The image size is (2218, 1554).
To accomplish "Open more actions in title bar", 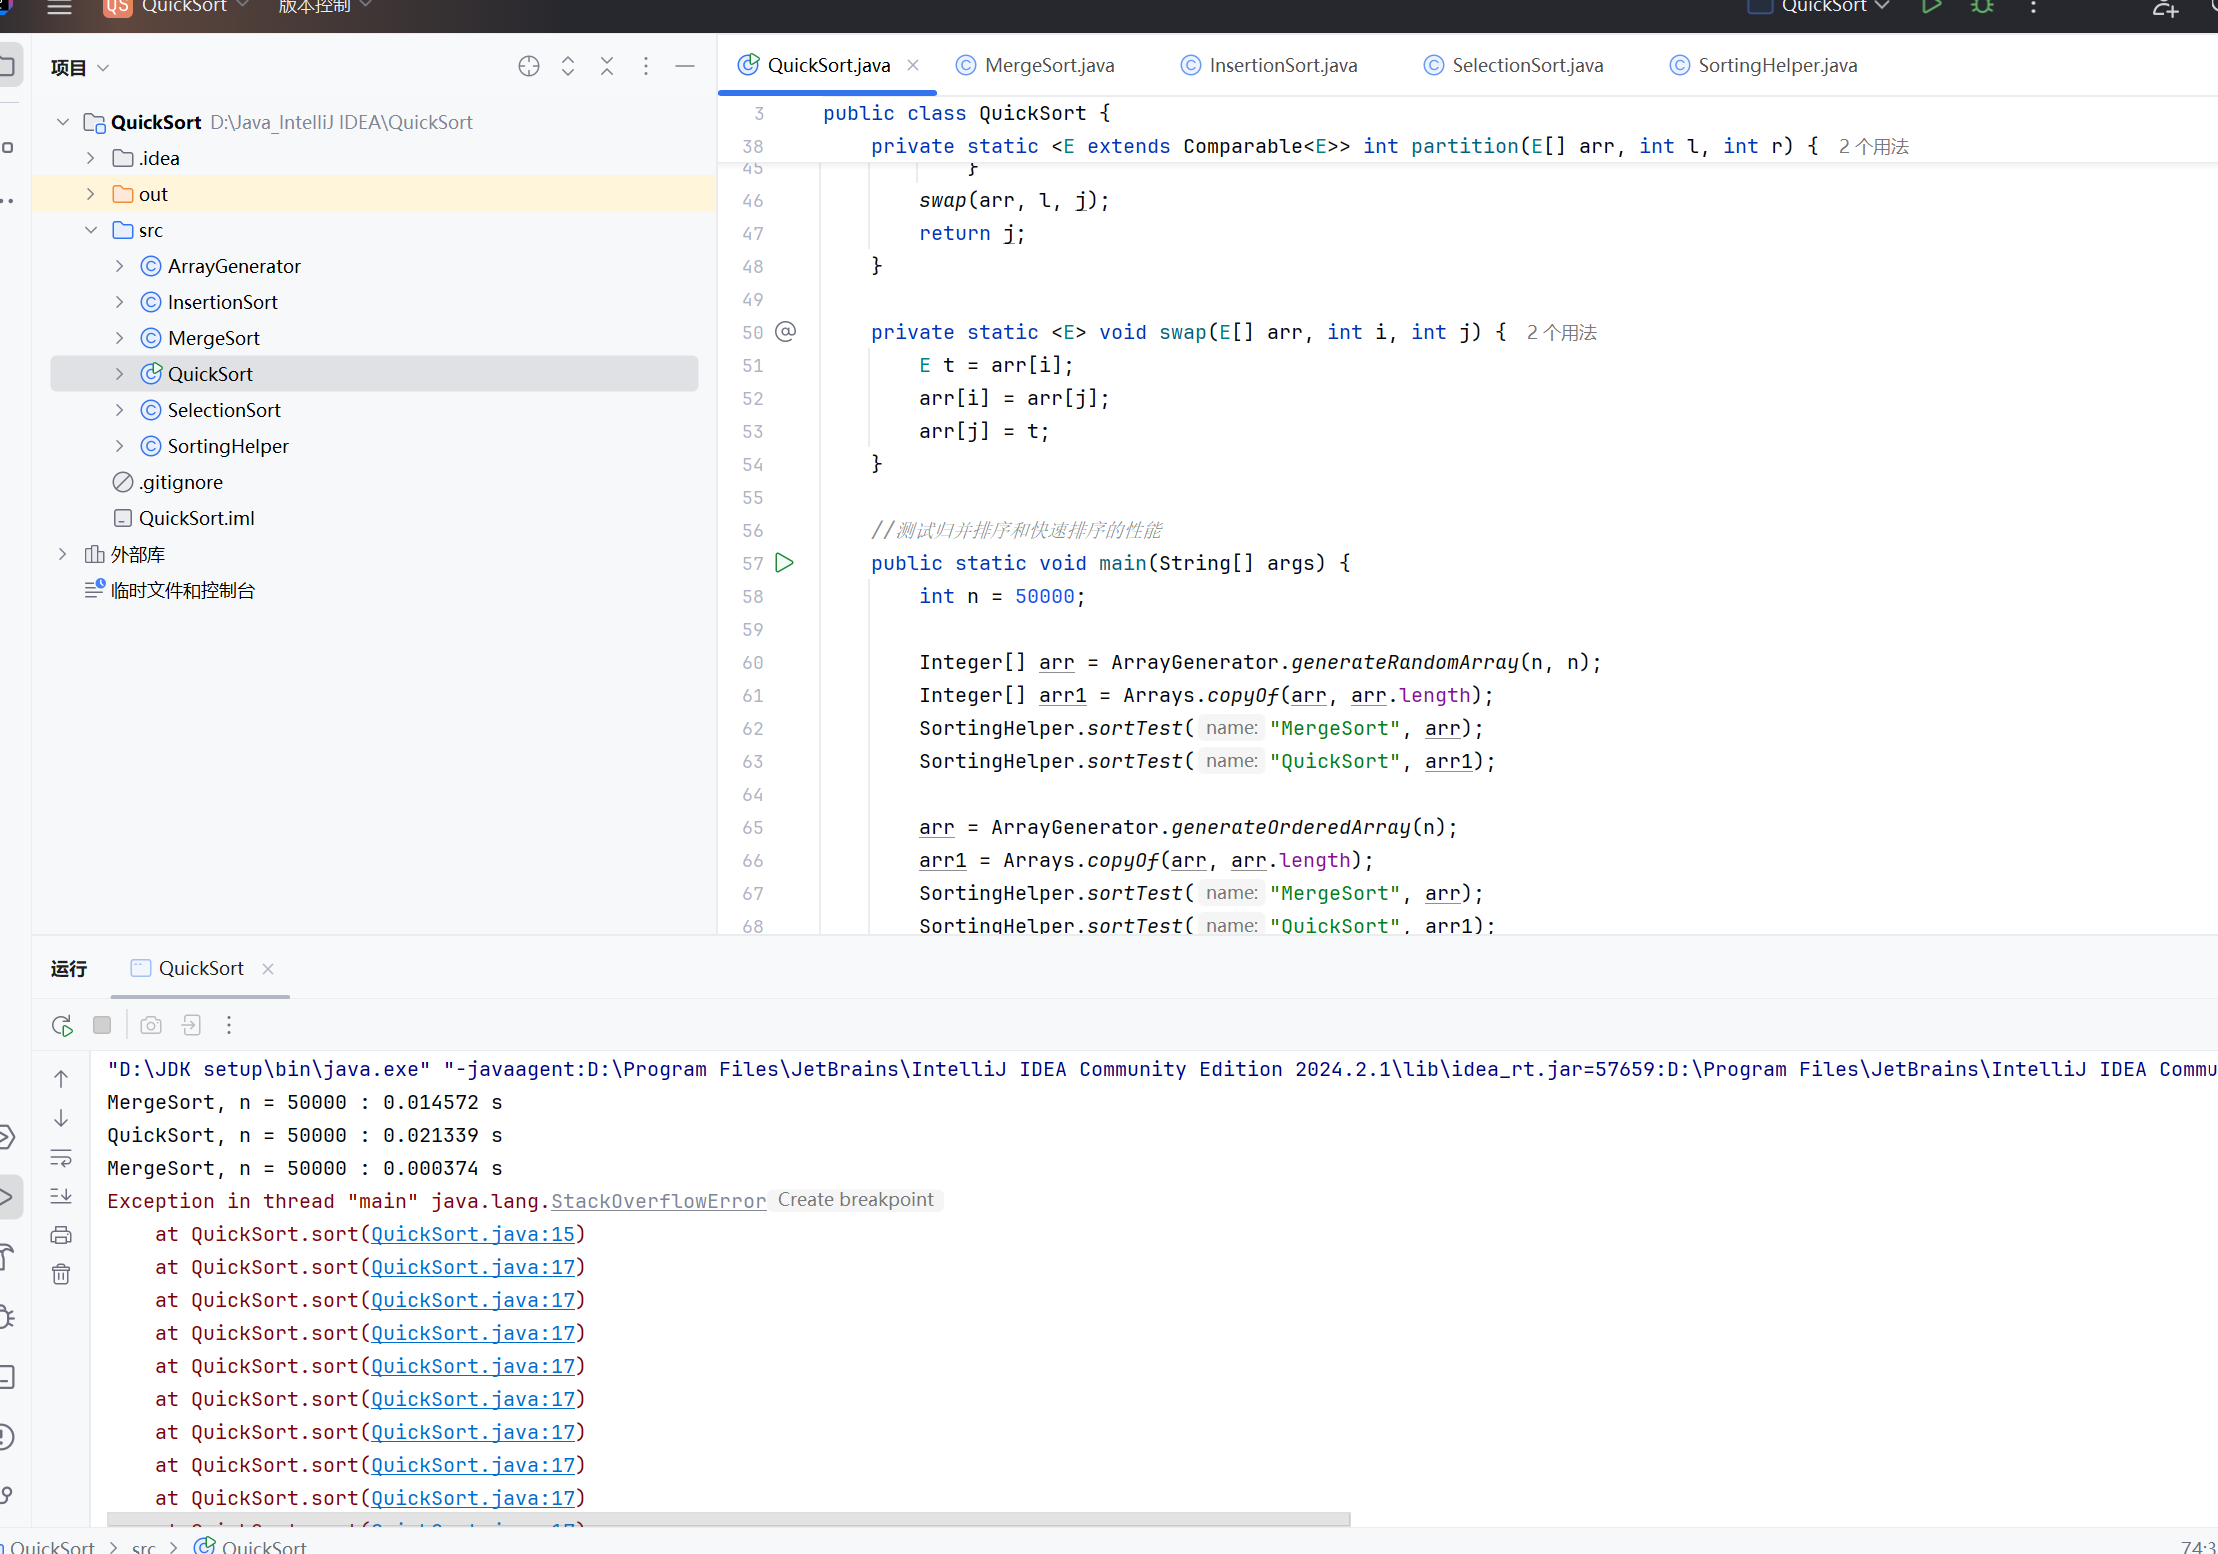I will [x=2033, y=7].
